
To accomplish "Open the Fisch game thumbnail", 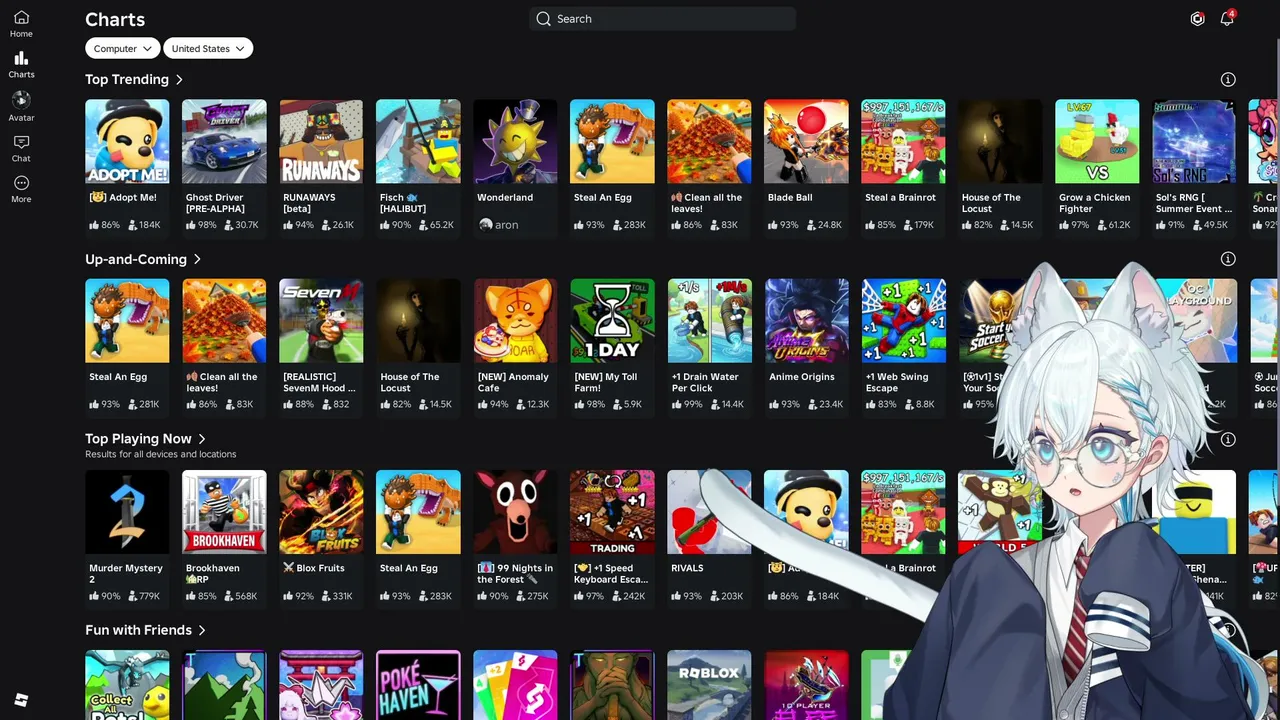I will (418, 141).
